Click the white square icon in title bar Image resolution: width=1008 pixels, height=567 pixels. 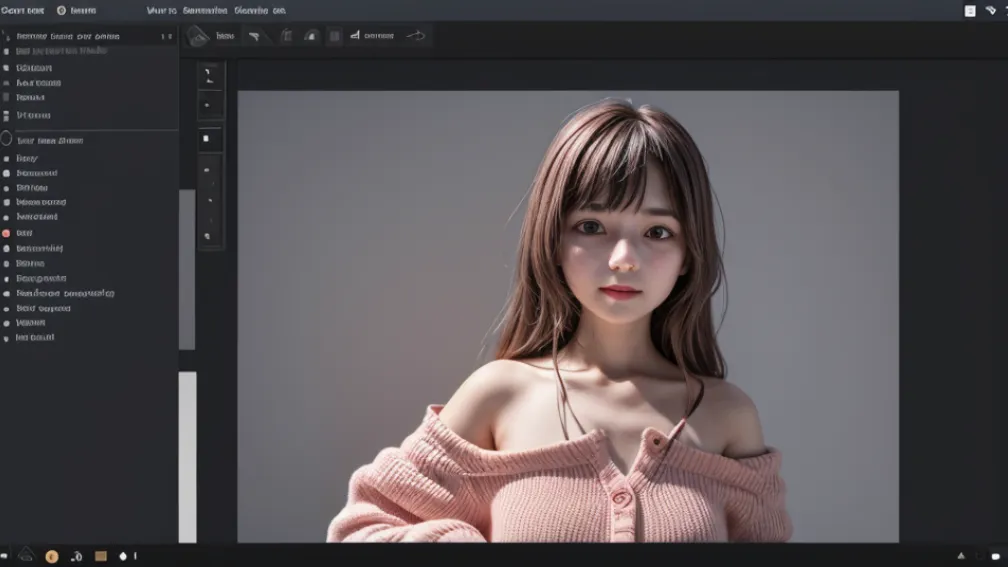(970, 11)
